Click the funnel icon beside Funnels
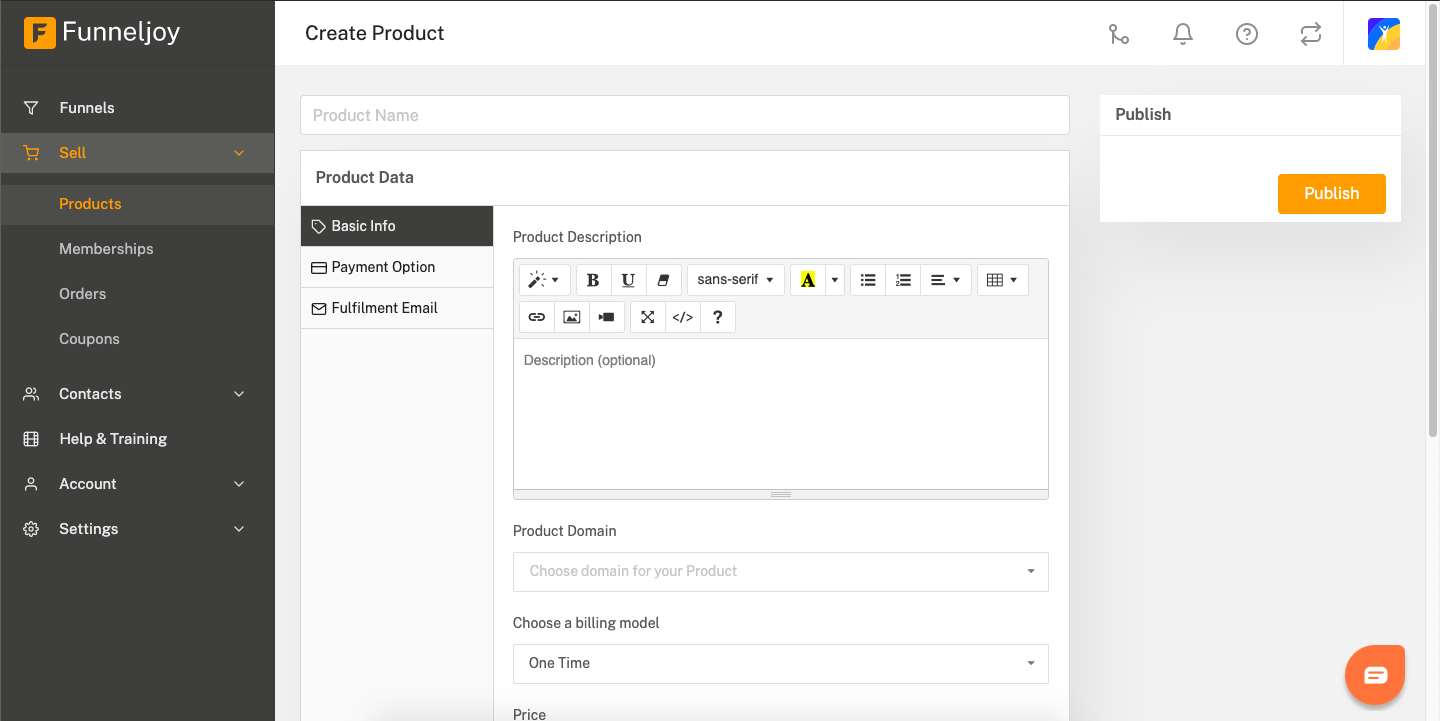The width and height of the screenshot is (1440, 721). [x=31, y=108]
